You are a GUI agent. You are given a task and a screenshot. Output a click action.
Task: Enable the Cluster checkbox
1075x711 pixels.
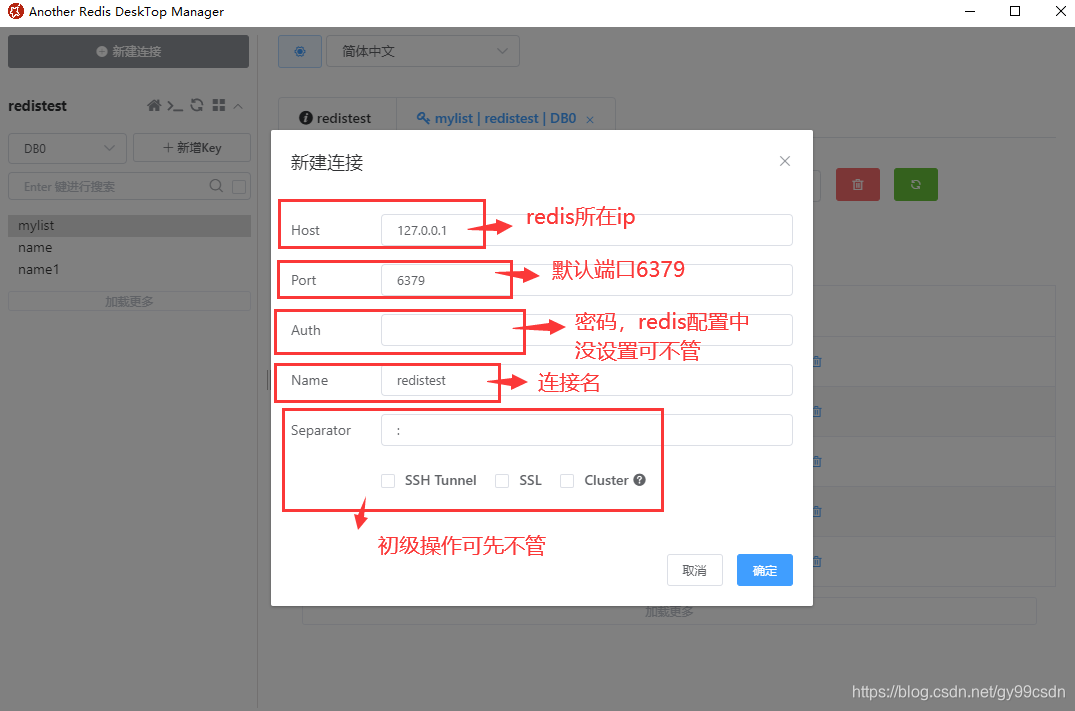click(567, 481)
